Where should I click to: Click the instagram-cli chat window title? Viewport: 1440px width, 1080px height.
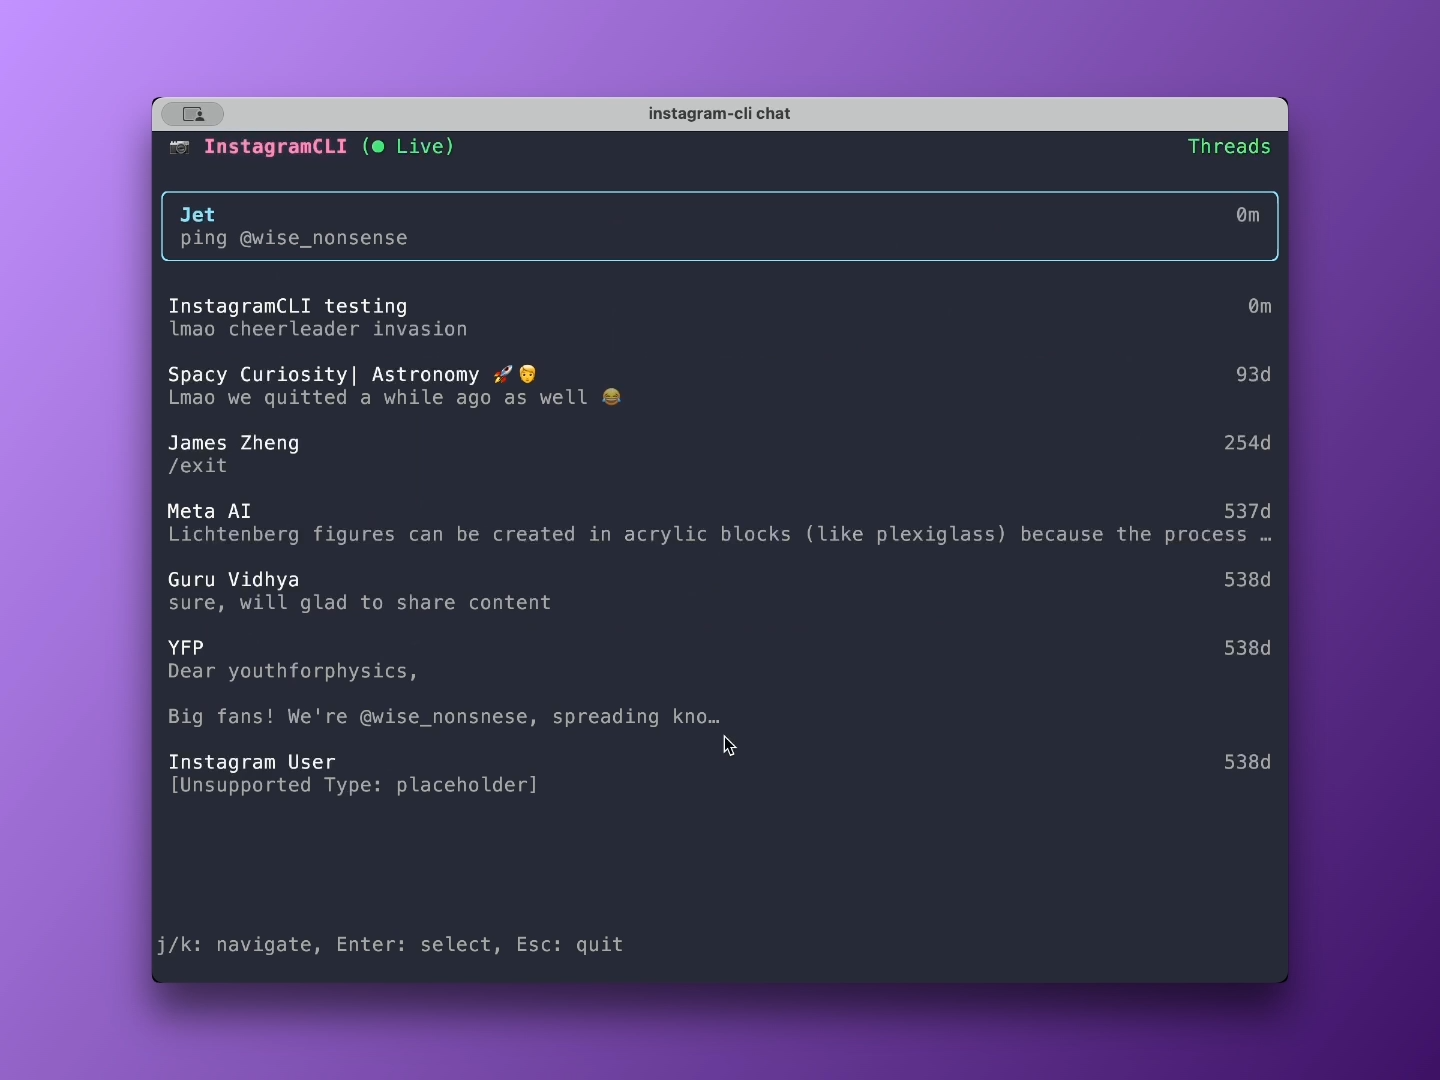pos(719,113)
